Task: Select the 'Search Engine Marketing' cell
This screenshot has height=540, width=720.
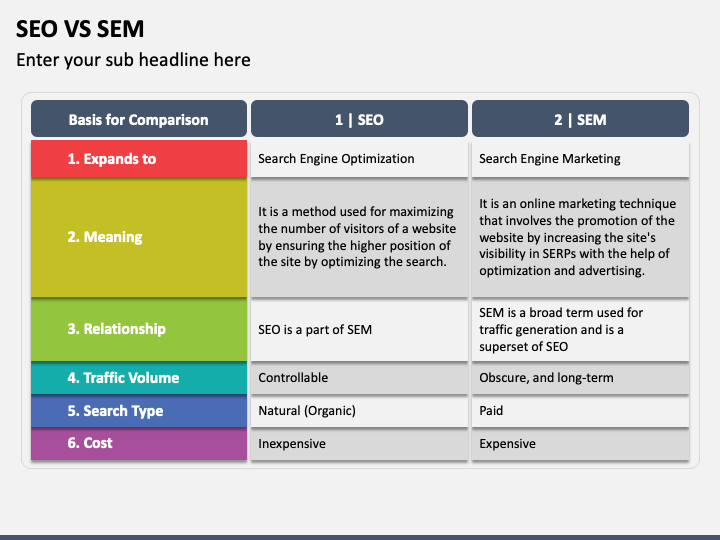Action: point(580,159)
